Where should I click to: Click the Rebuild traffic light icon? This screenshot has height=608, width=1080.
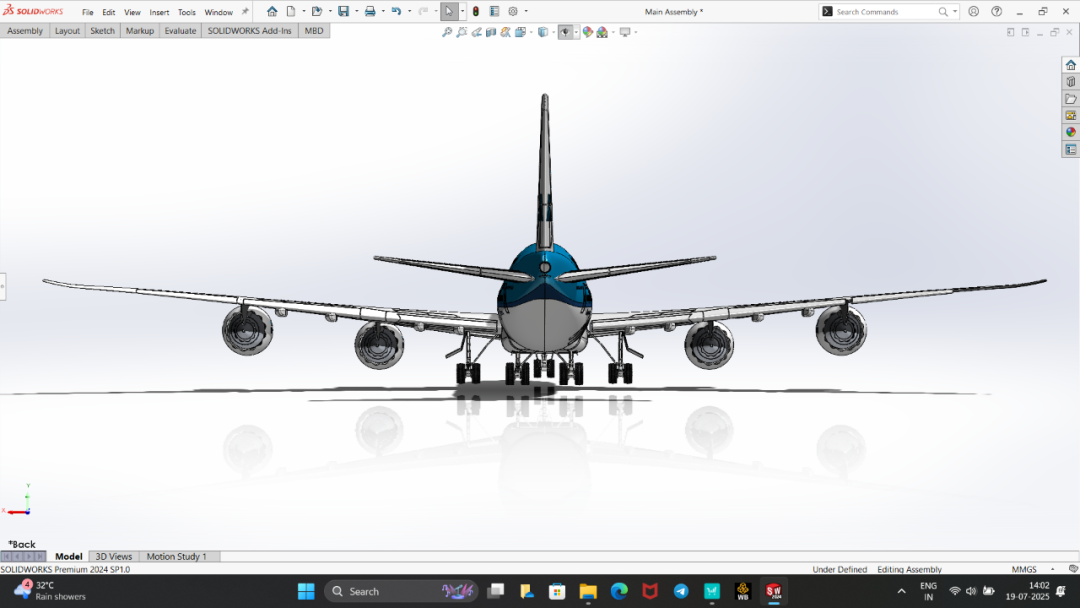pos(475,12)
